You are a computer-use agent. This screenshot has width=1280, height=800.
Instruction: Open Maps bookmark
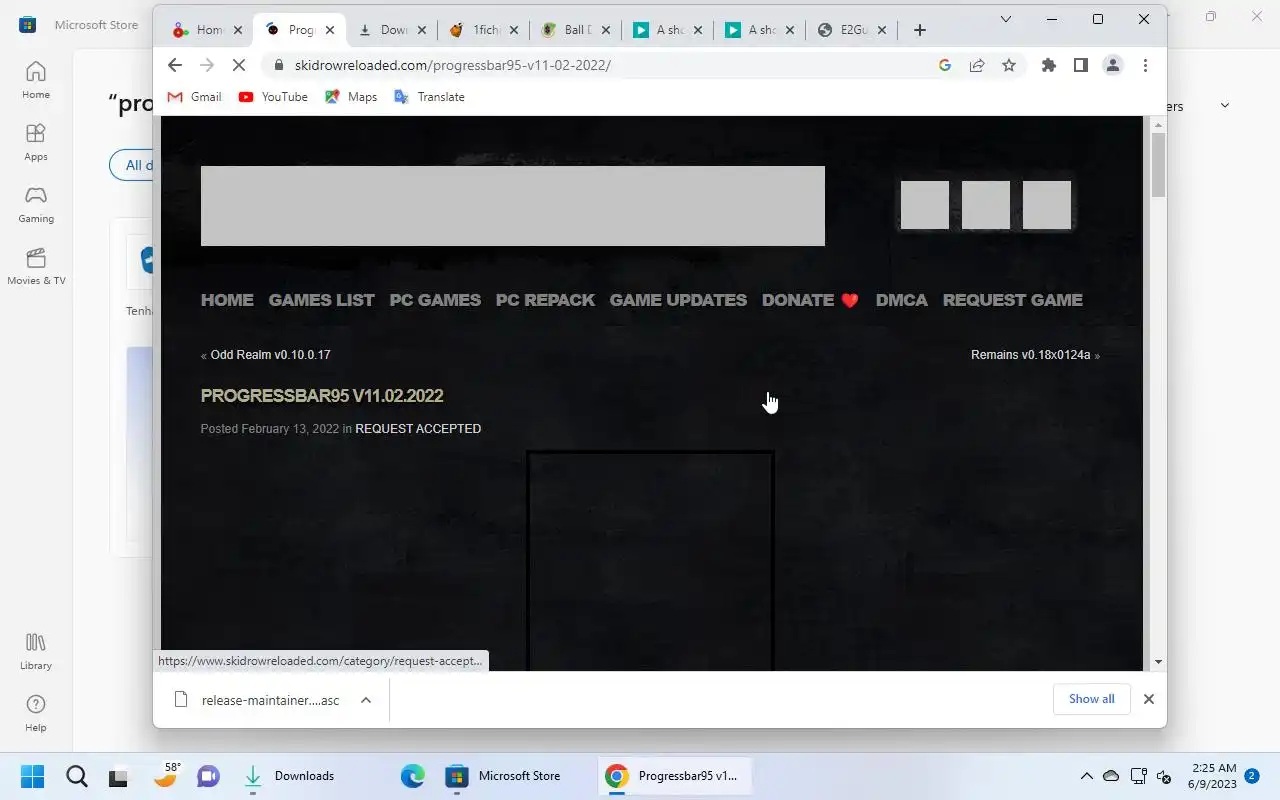click(351, 97)
